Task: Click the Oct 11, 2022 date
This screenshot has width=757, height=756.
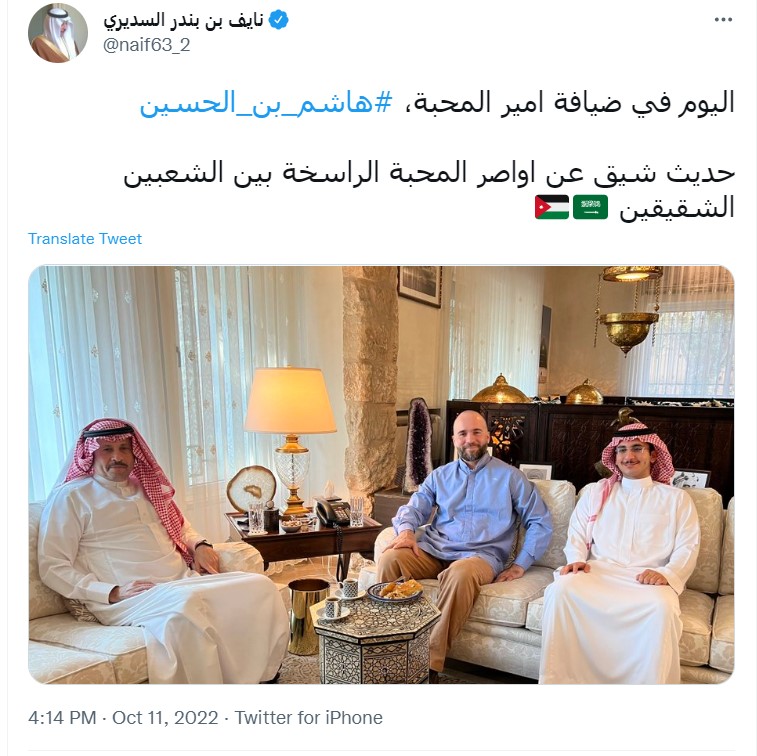Action: point(165,717)
